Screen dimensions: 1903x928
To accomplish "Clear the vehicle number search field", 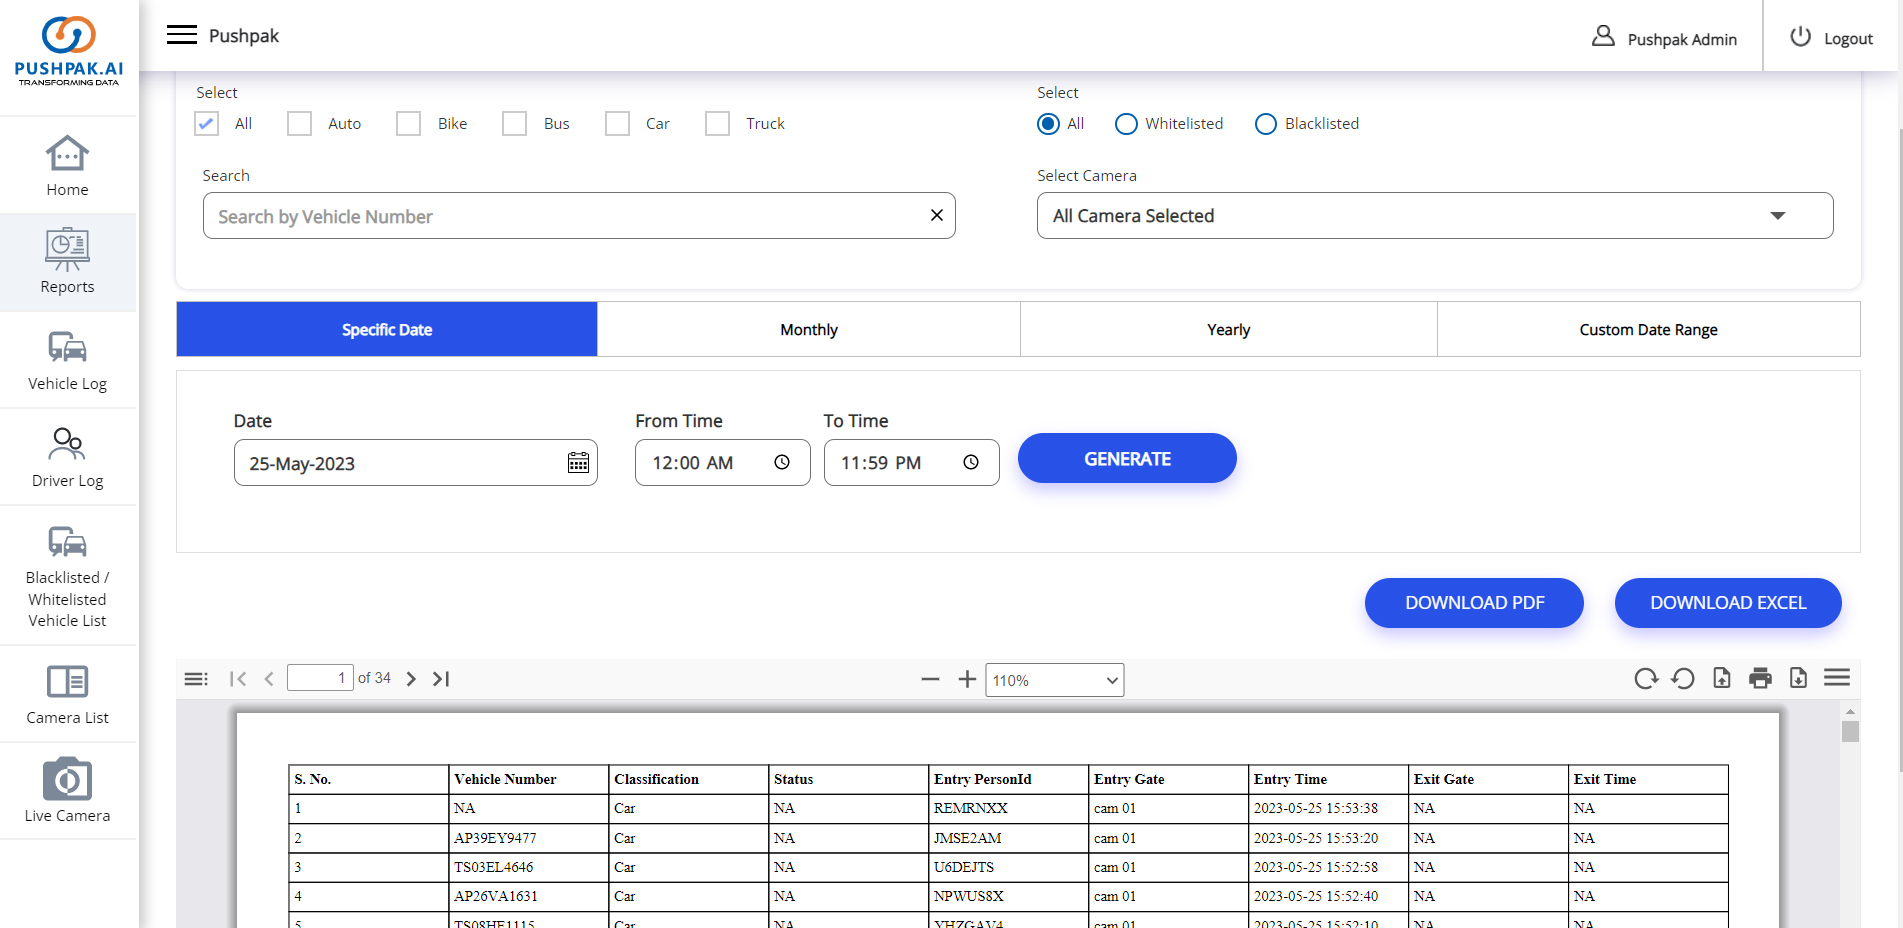I will click(x=936, y=216).
